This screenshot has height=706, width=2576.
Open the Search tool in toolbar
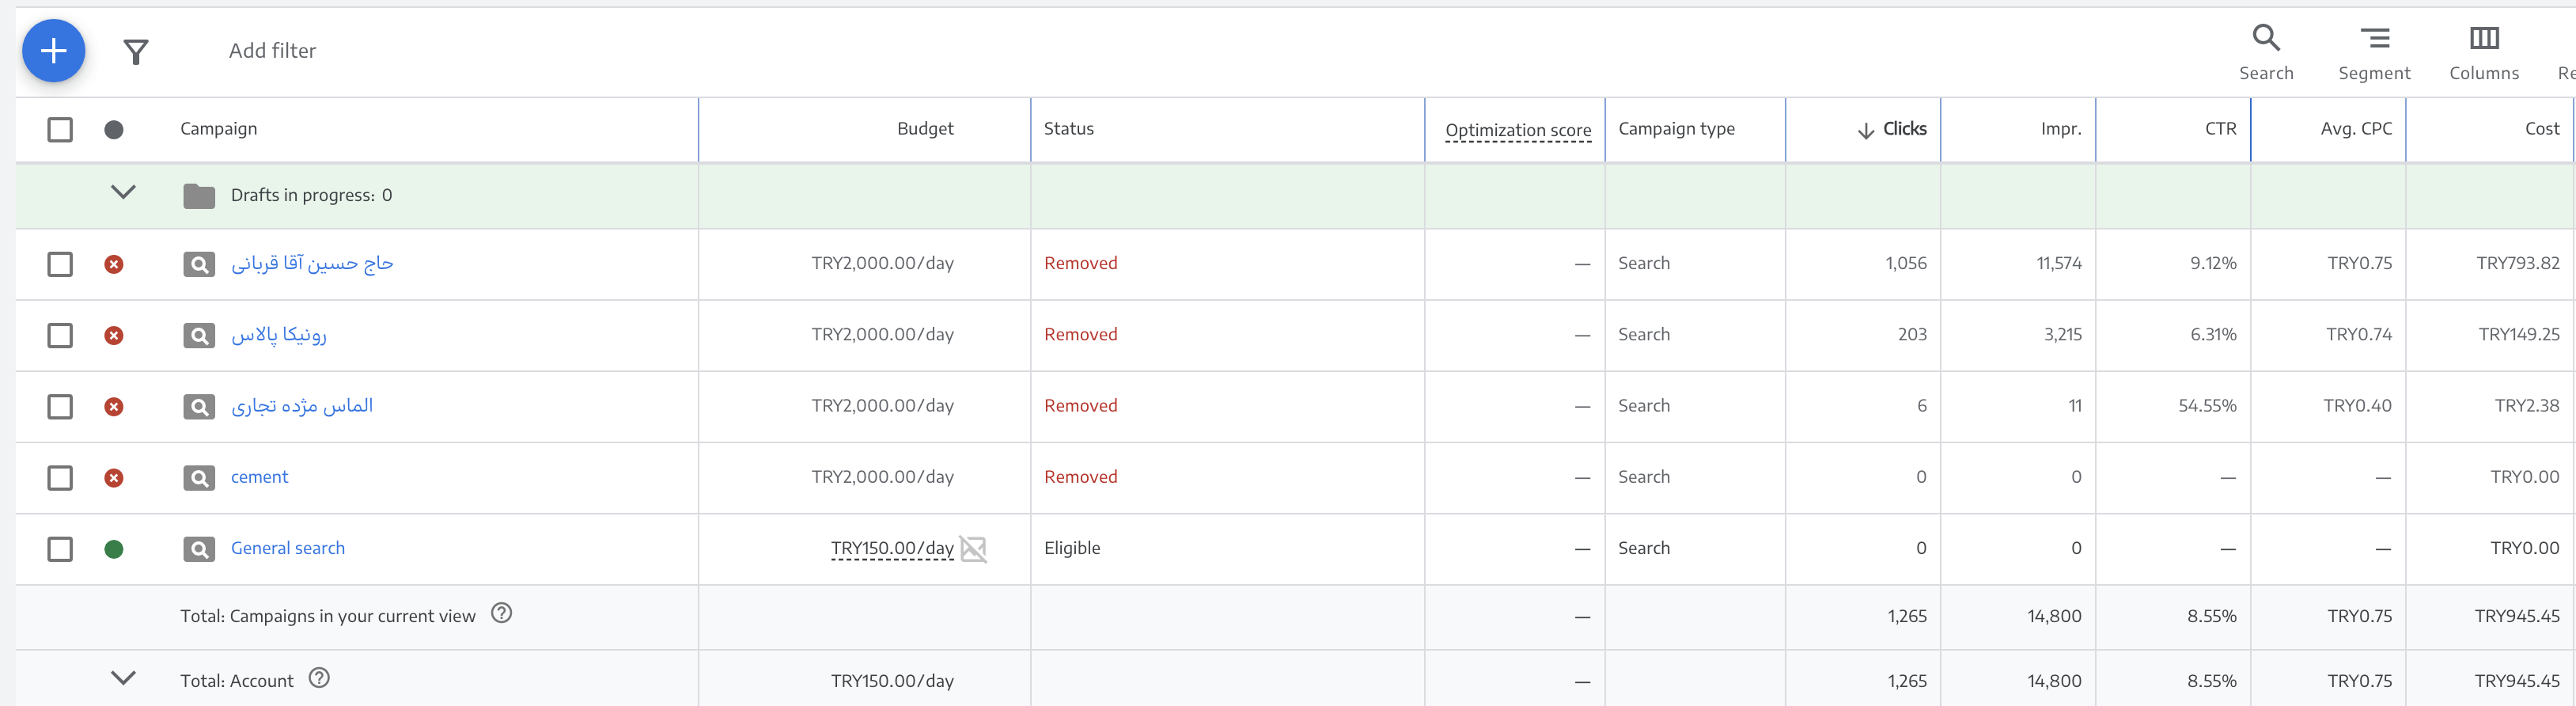2266,53
